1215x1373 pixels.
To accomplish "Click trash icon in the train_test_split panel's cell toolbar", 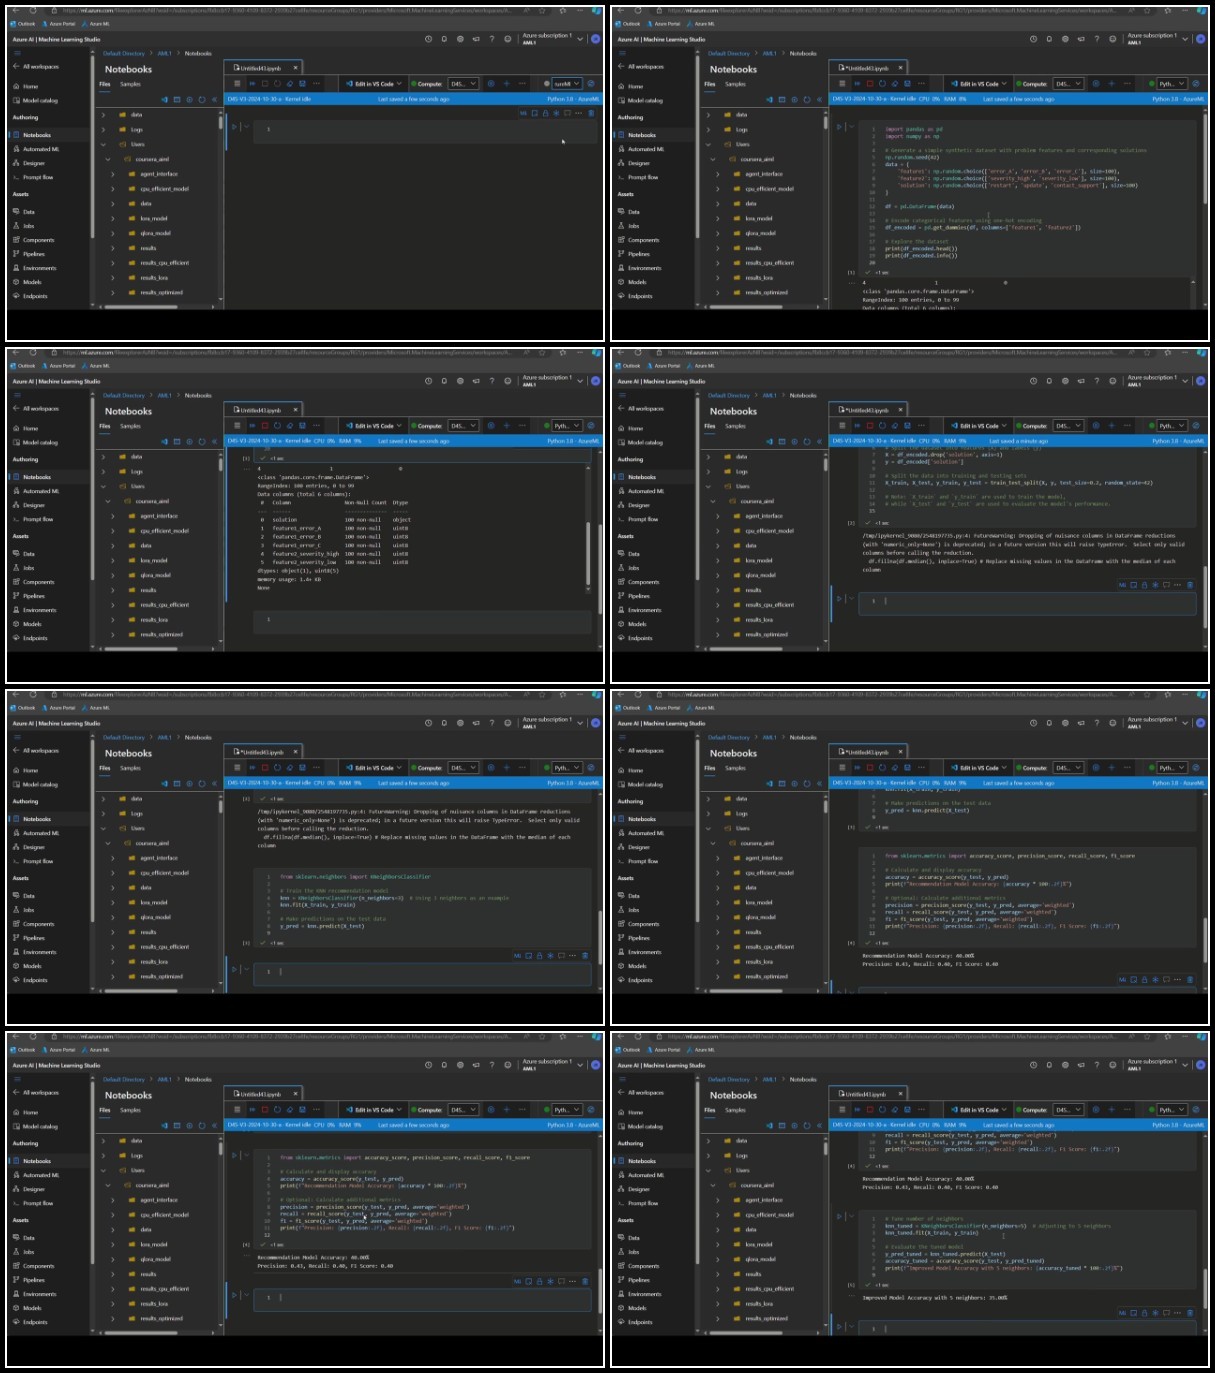I will click(1190, 585).
